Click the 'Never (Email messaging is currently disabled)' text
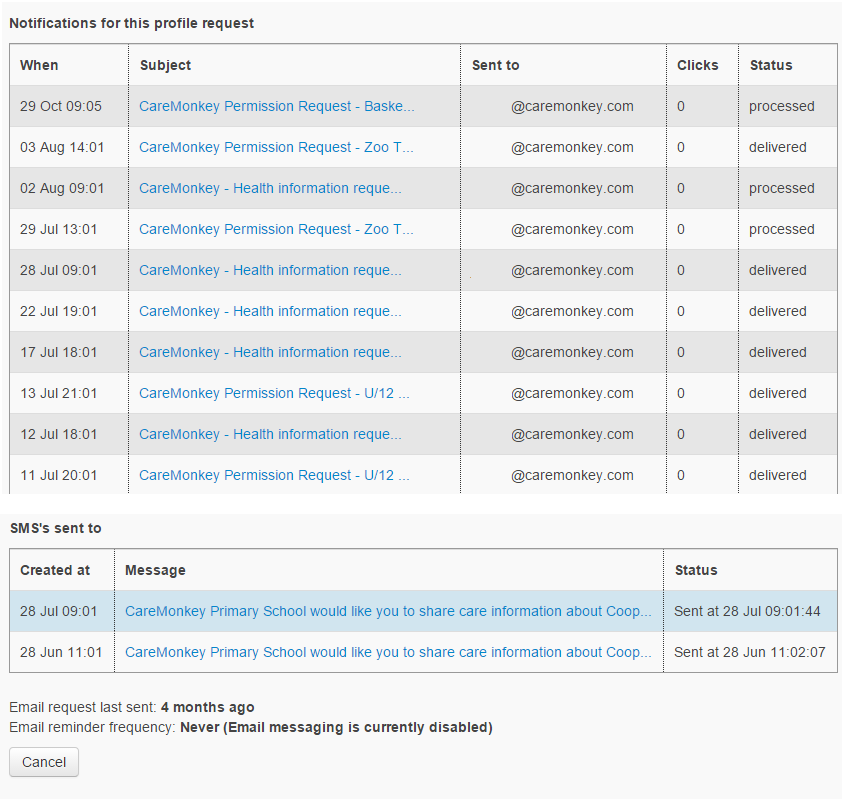Image resolution: width=842 pixels, height=800 pixels. pyautogui.click(x=336, y=728)
